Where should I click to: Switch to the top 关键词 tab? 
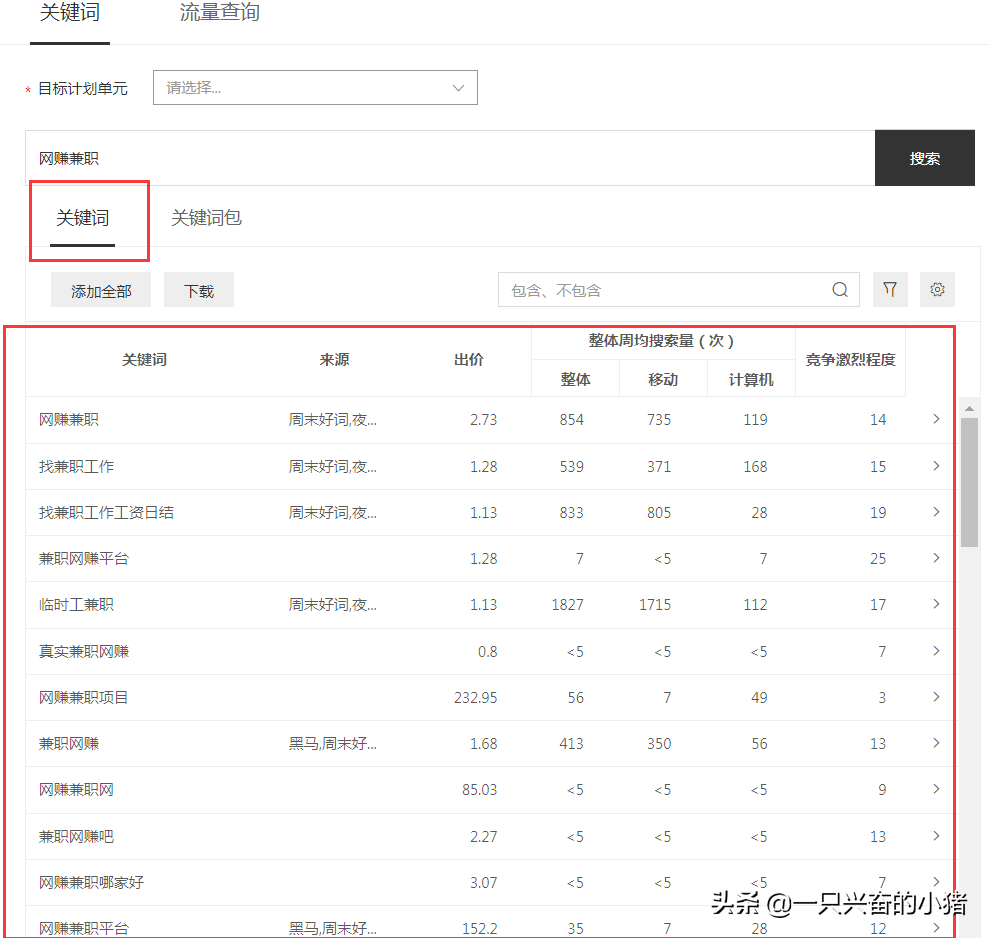pyautogui.click(x=70, y=13)
